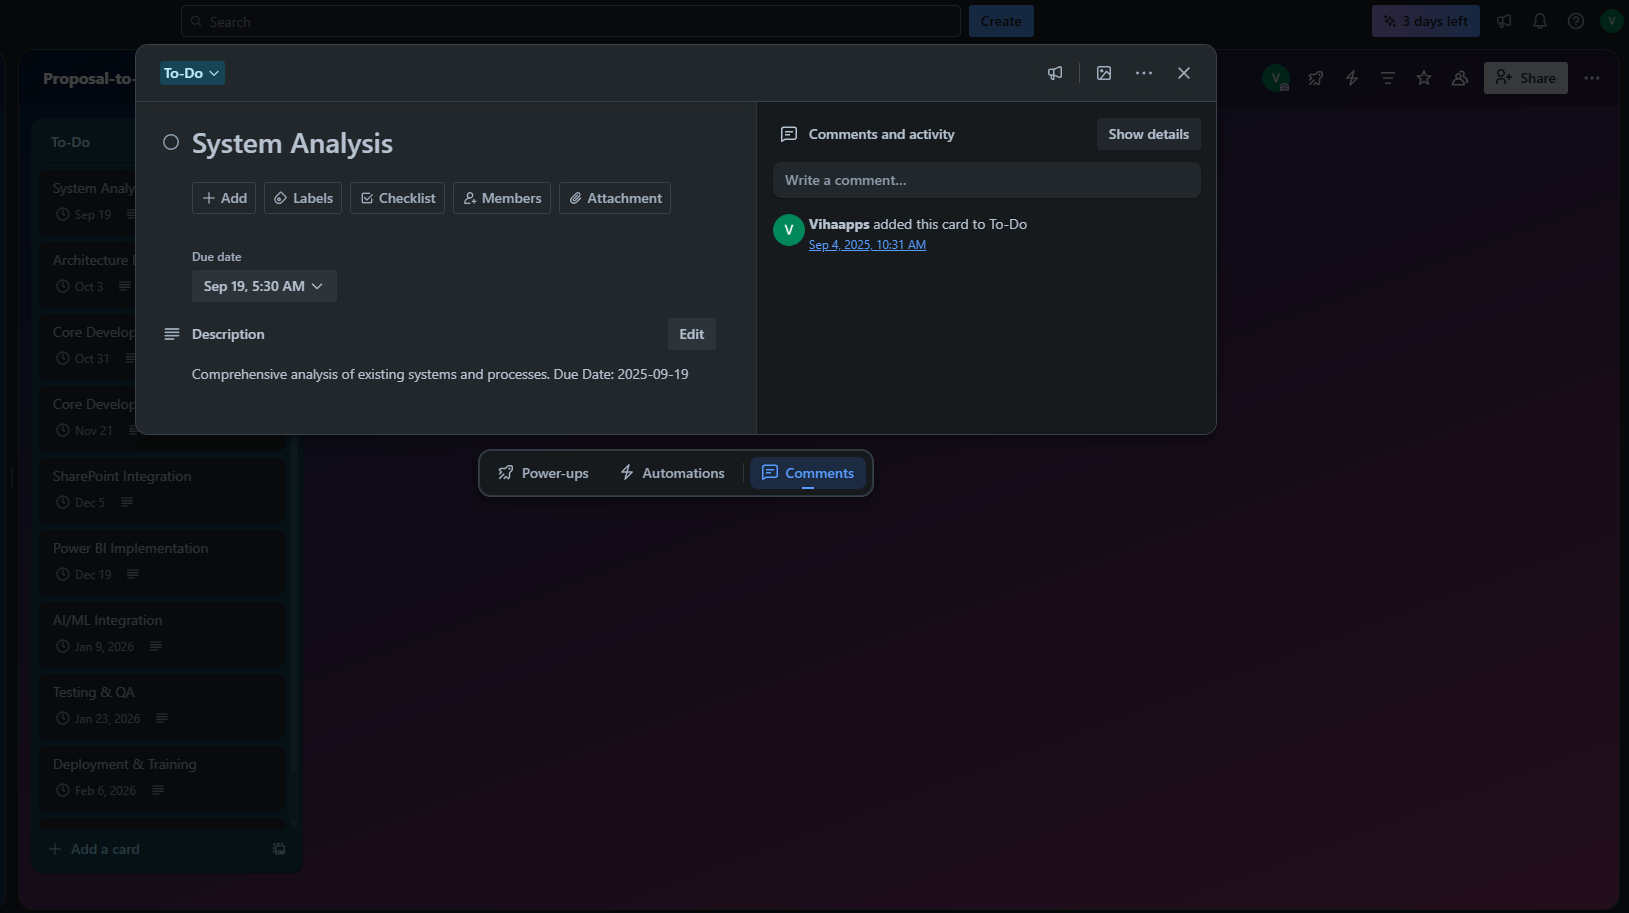Star the board with the star icon

[x=1424, y=78]
